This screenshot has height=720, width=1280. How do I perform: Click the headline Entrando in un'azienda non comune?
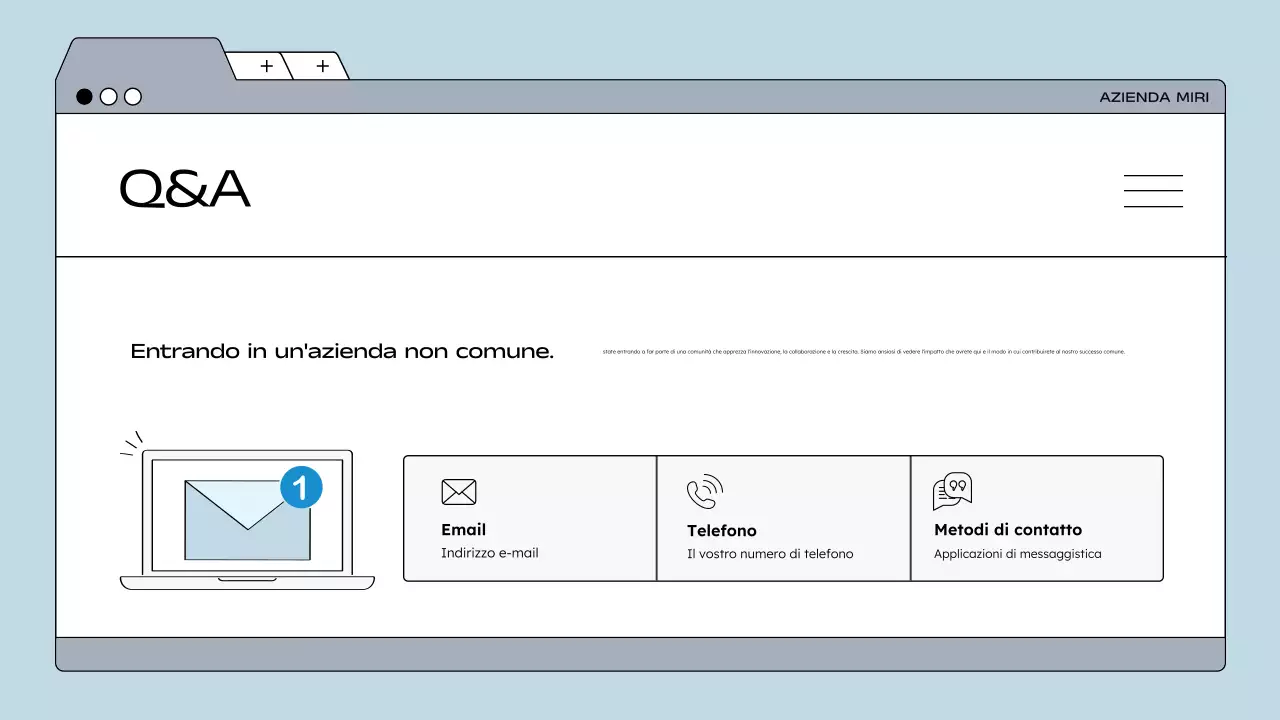click(342, 351)
